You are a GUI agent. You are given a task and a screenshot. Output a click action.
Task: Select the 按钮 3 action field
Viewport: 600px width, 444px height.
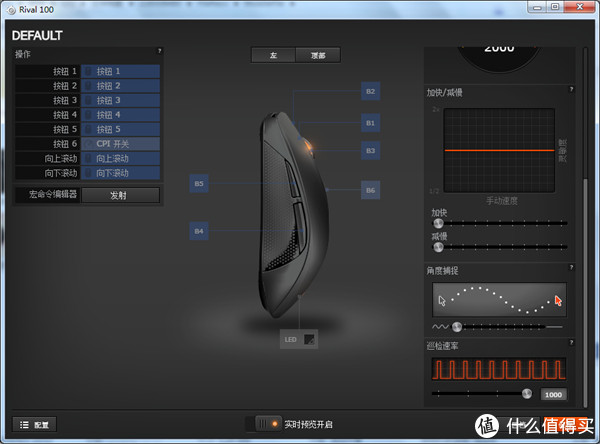coord(120,100)
